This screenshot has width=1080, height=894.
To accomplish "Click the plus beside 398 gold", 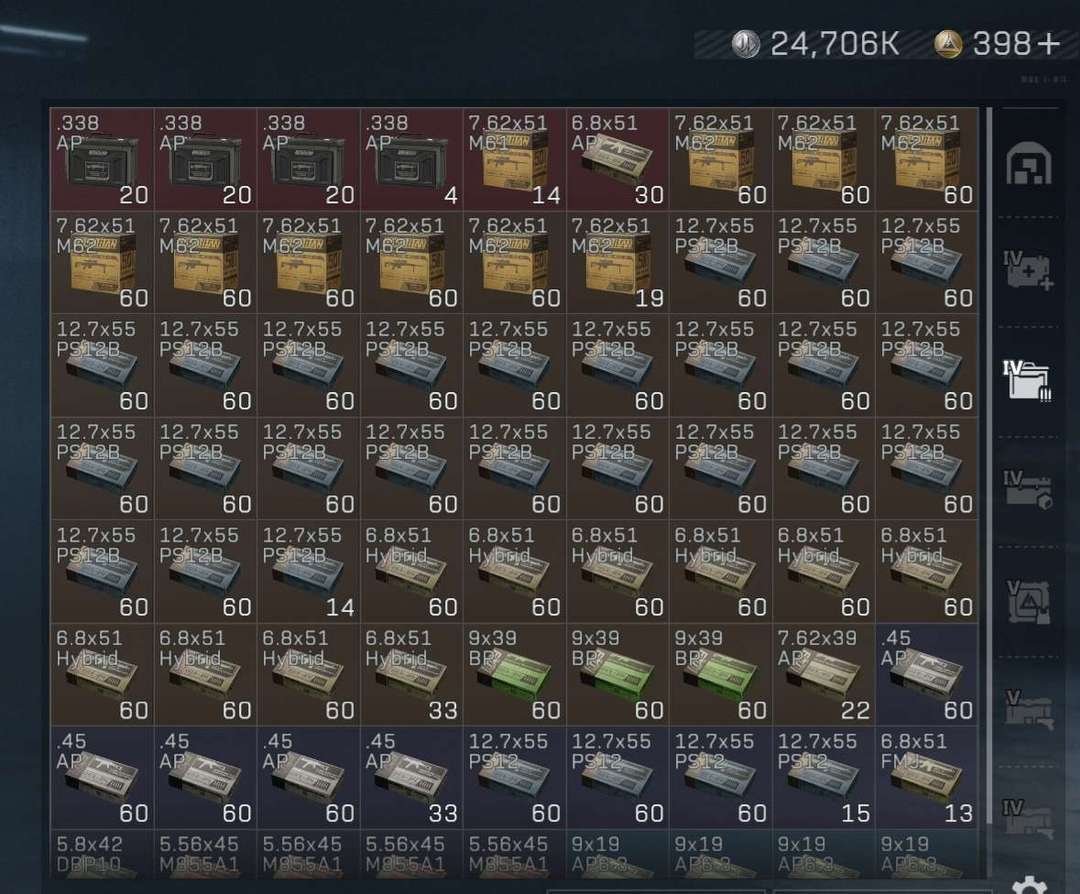I will click(x=1048, y=45).
